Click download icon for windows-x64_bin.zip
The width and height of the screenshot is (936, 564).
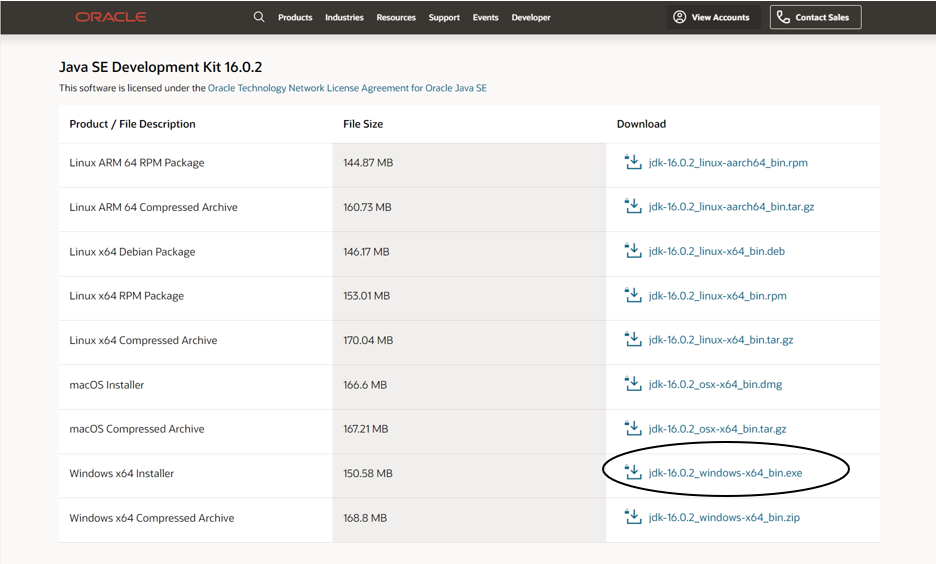click(633, 517)
